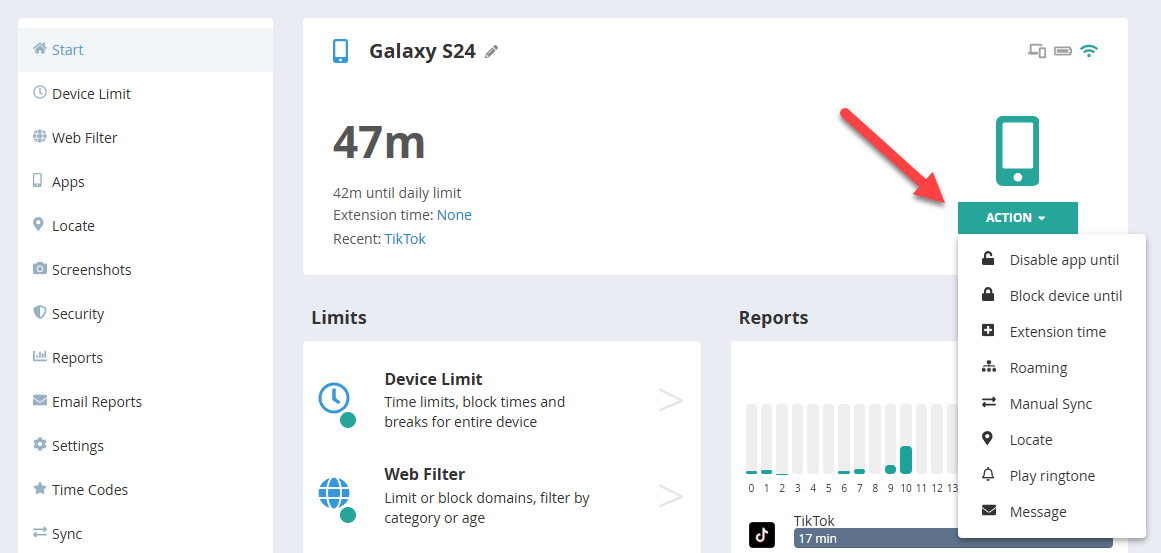Screen dimensions: 1161x553
Task: Open Settings in the sidebar
Action: point(145,446)
